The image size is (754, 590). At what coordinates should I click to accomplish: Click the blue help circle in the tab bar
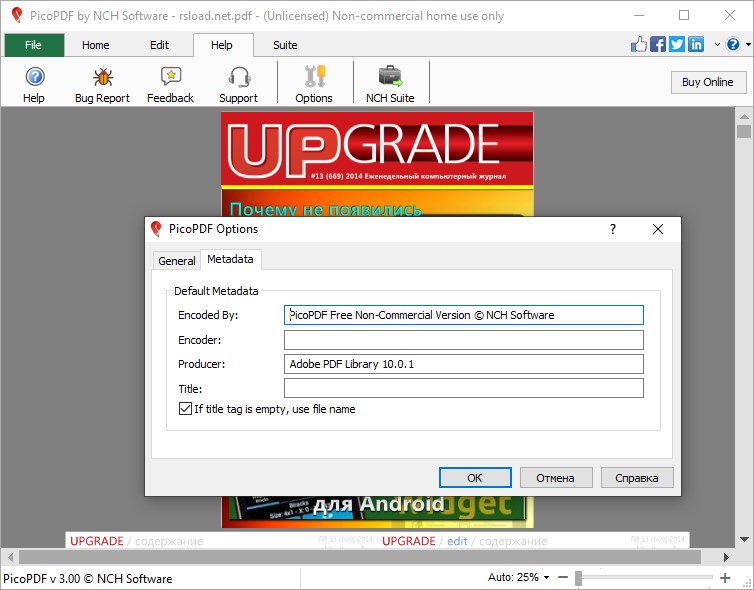click(x=733, y=44)
